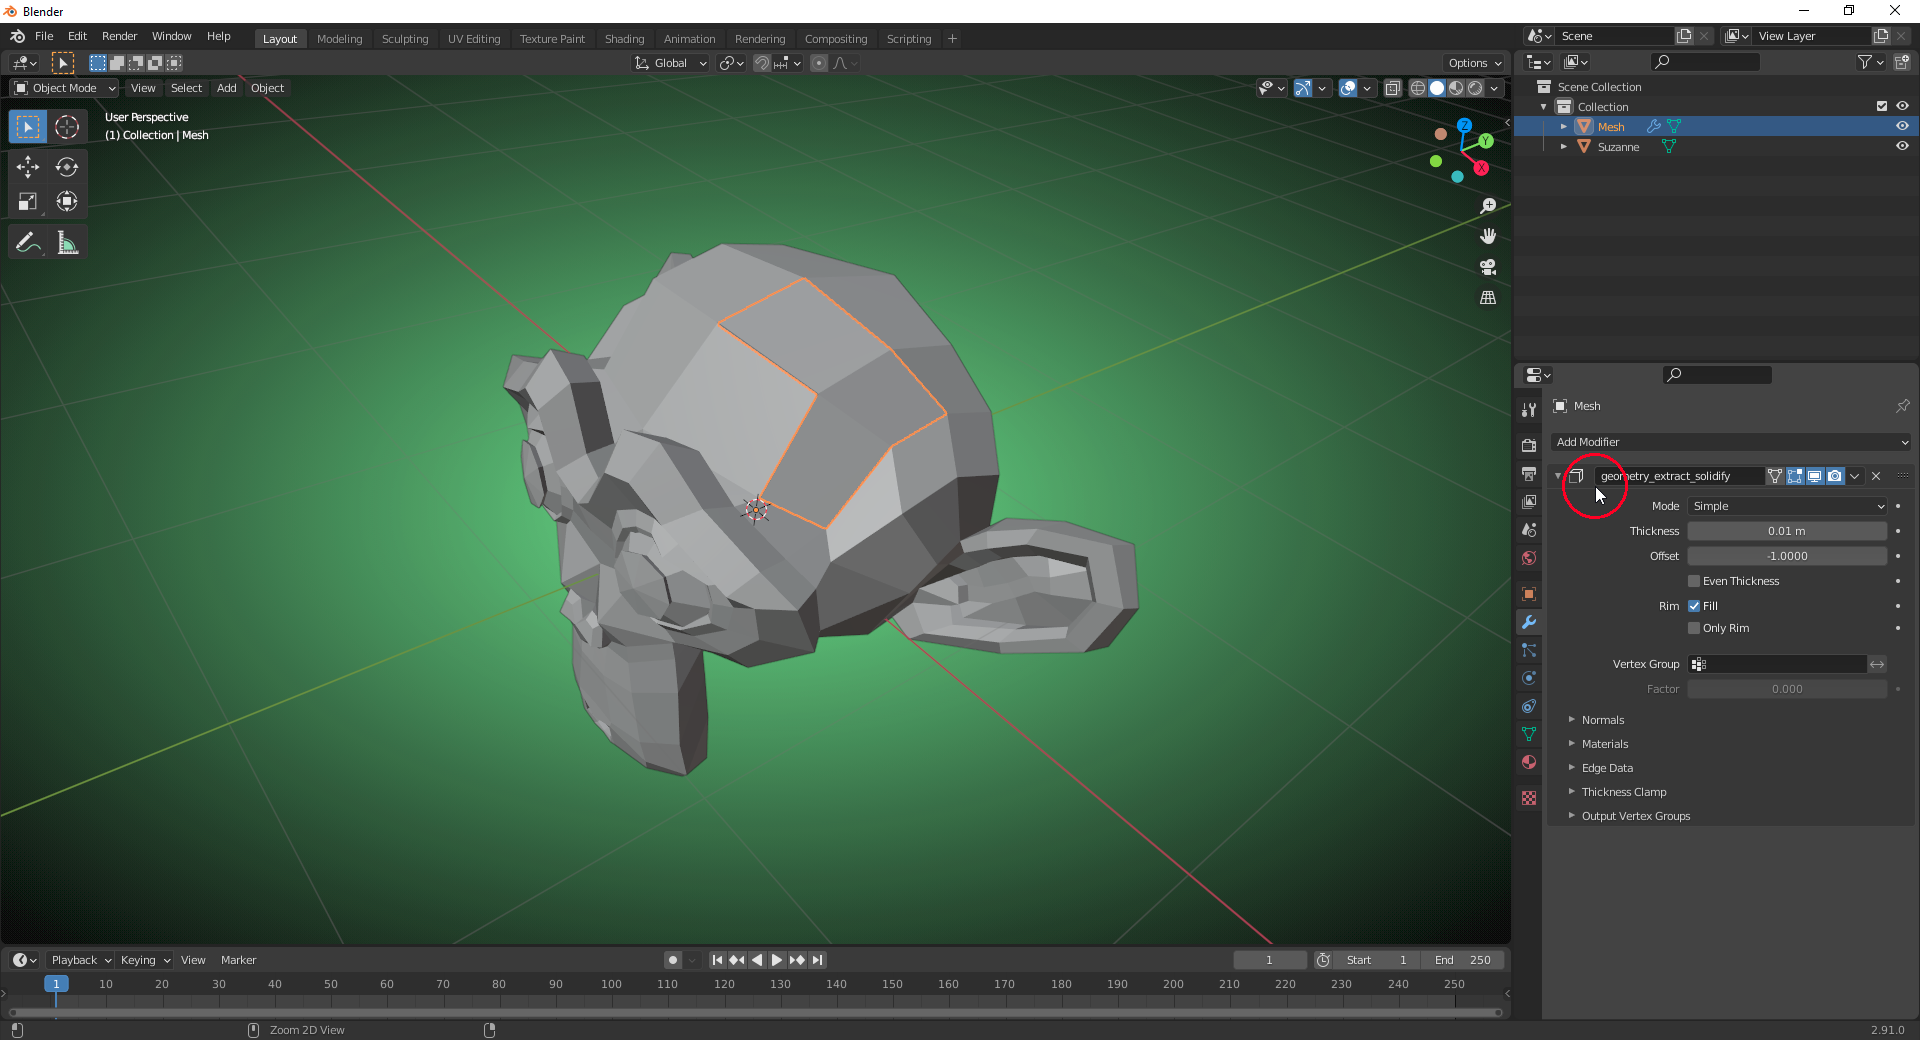Play the animation forward
This screenshot has width=1920, height=1040.
[777, 960]
